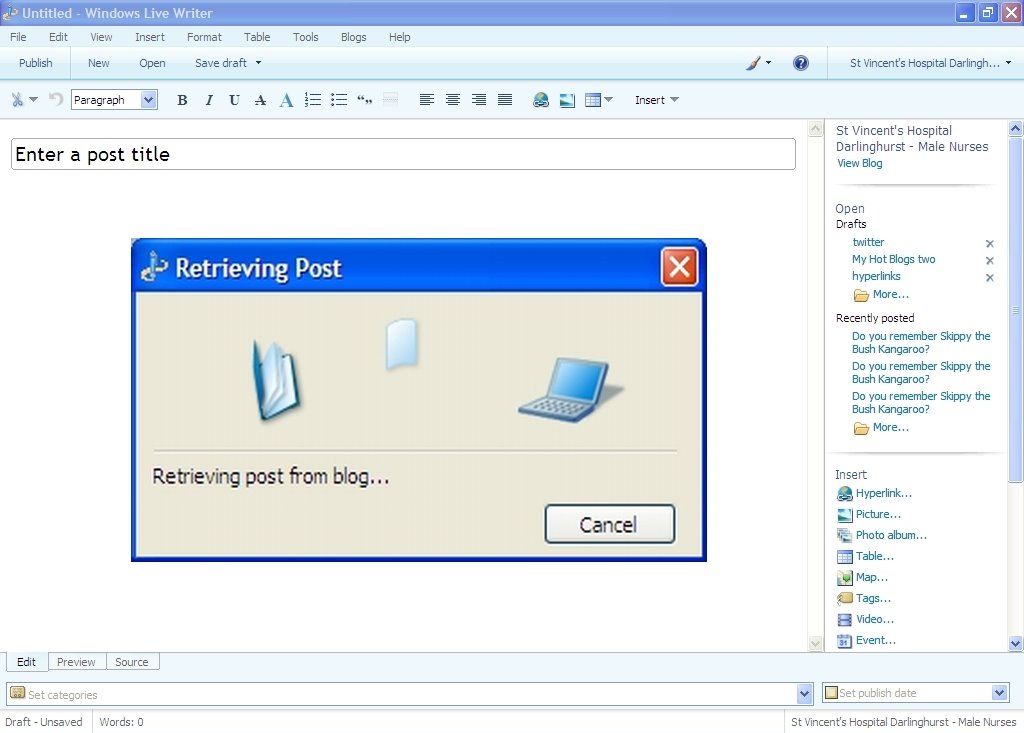Click sidebar Map... insert link
This screenshot has width=1024, height=733.
[871, 577]
